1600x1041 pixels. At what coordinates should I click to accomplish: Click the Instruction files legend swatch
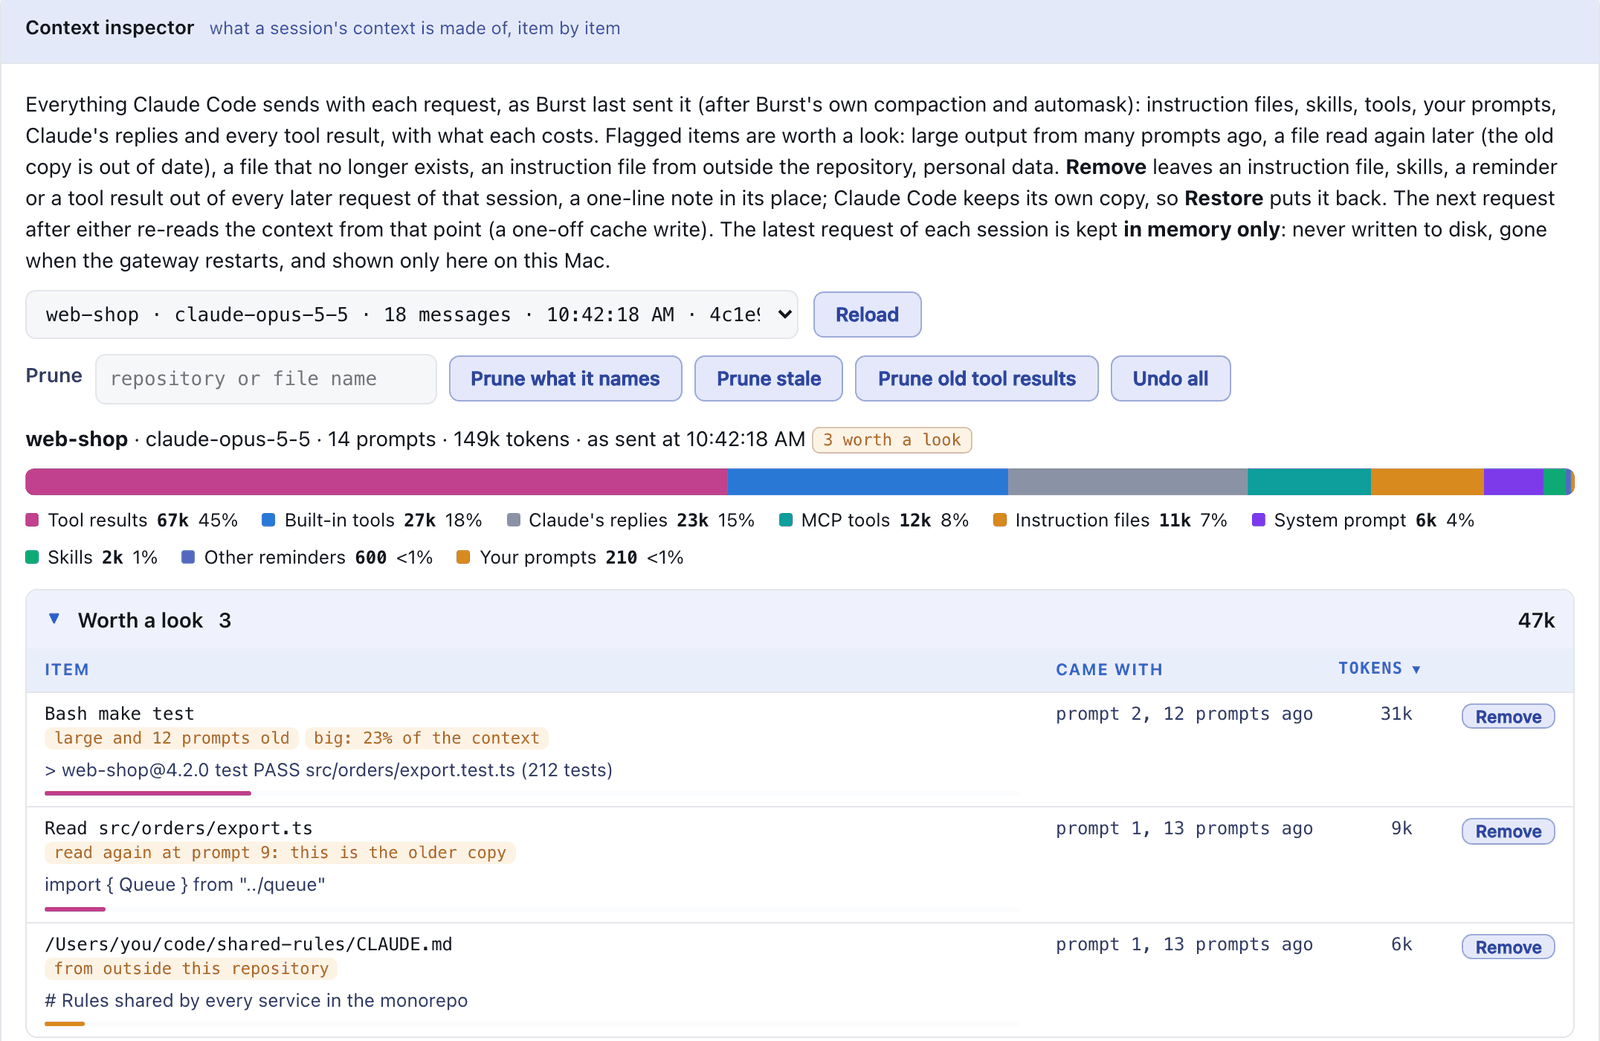click(1000, 520)
